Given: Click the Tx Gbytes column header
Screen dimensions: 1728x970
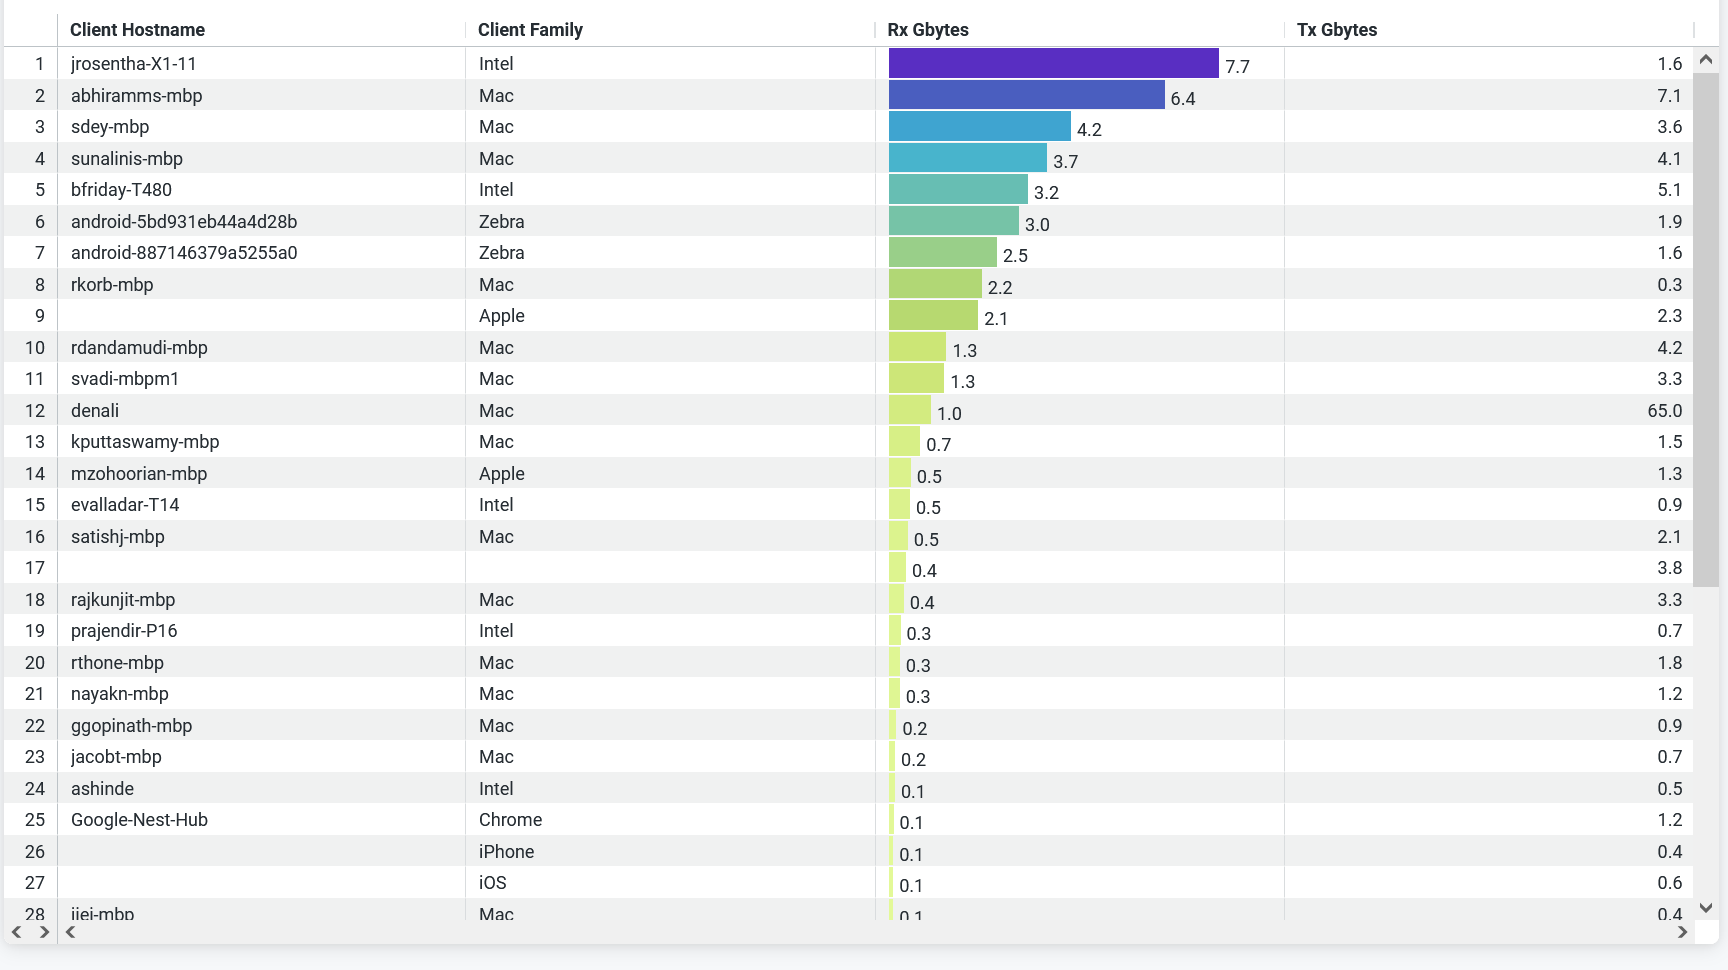Looking at the screenshot, I should [1337, 30].
